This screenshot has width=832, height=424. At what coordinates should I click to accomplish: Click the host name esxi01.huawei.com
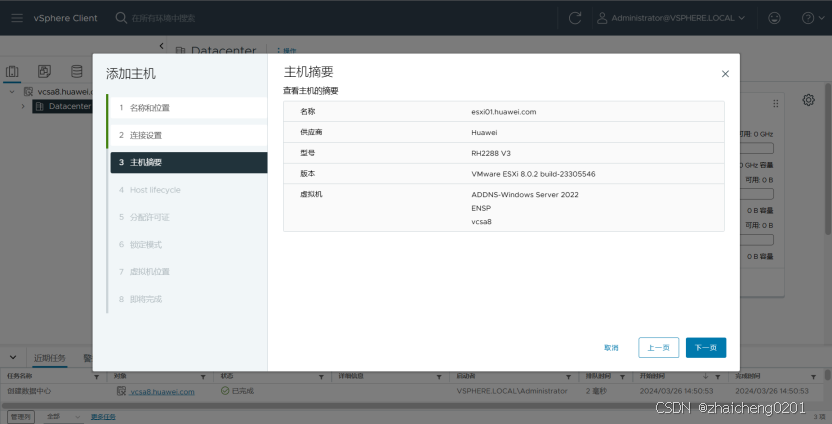click(x=504, y=112)
